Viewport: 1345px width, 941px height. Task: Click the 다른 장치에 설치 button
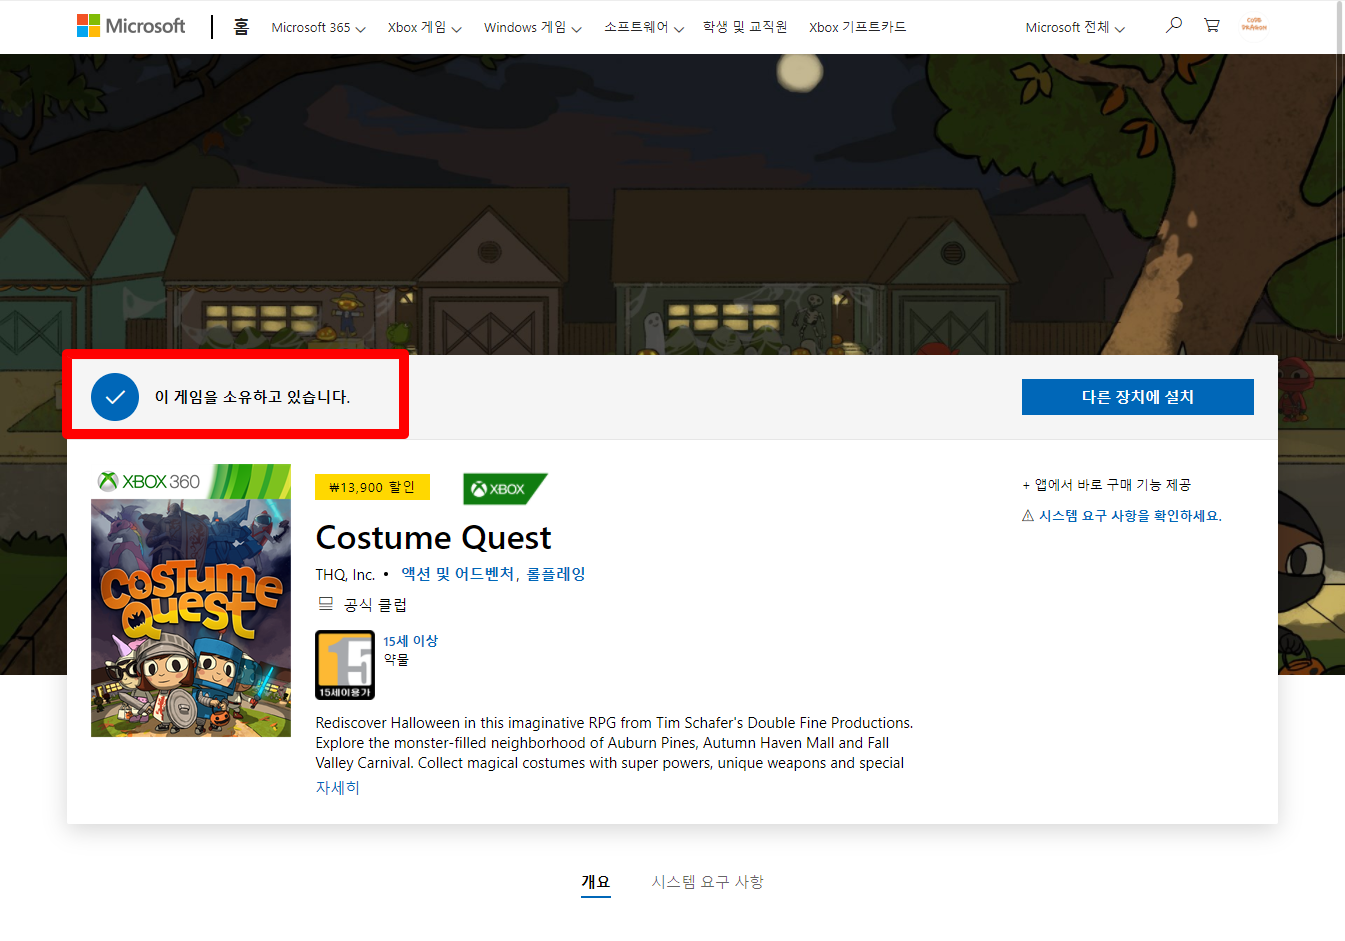tap(1138, 397)
